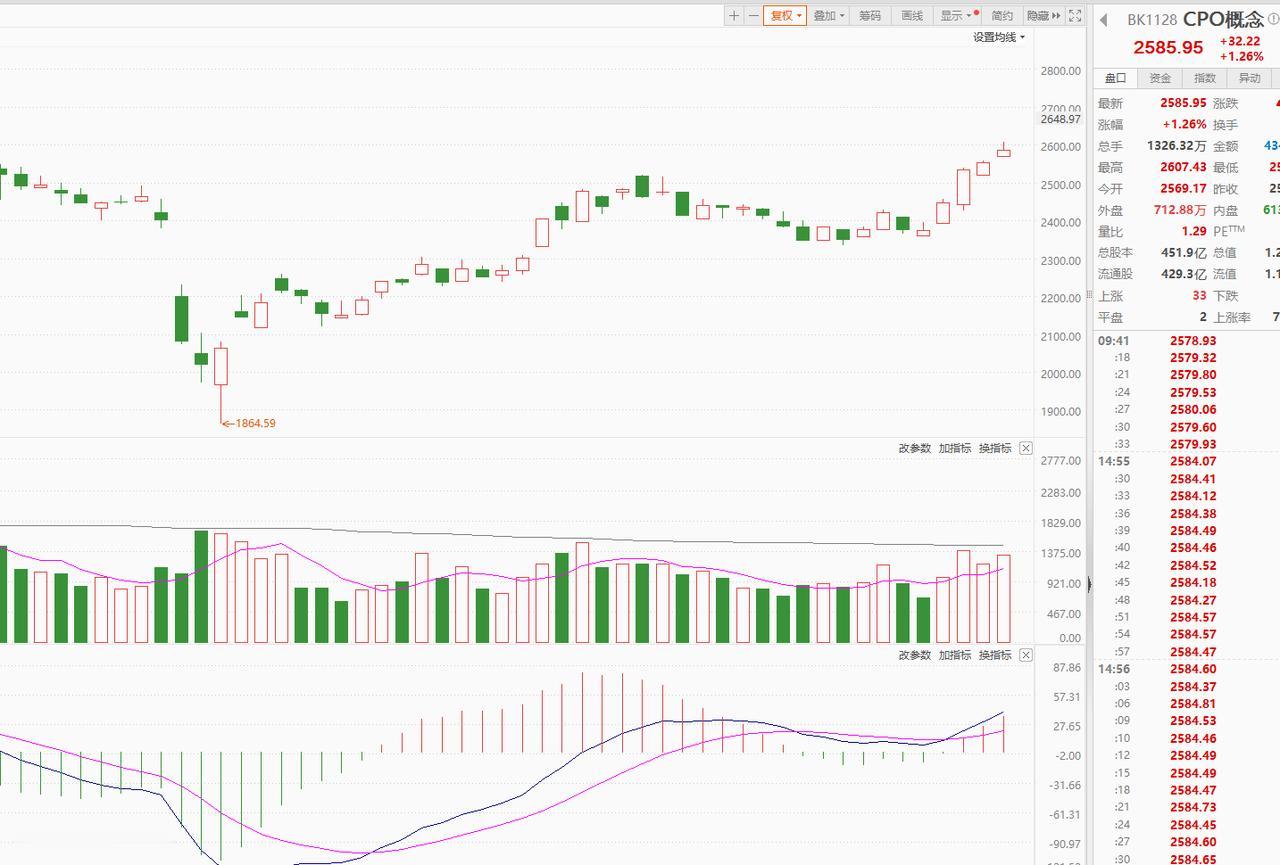1280x865 pixels.
Task: Open 设置均线 moving average settings
Action: [x=999, y=37]
